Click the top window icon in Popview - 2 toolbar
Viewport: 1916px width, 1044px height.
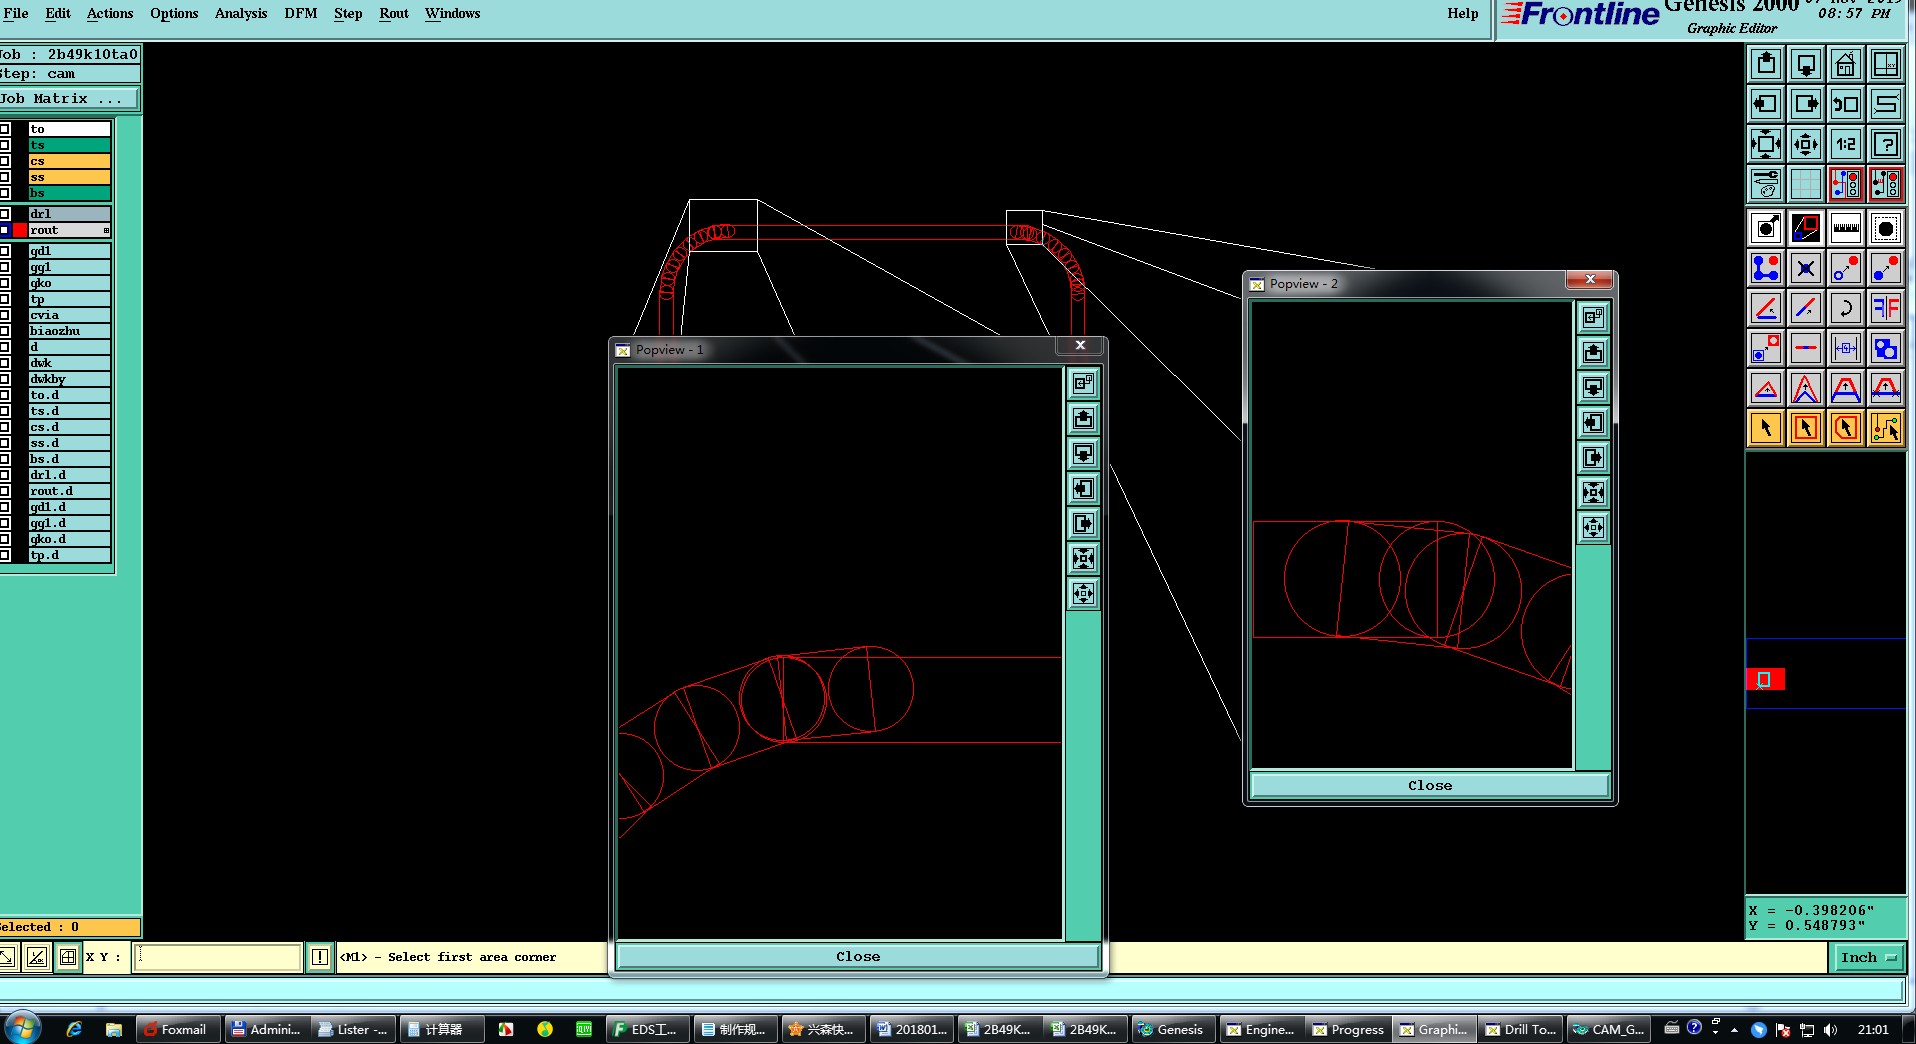tap(1593, 318)
